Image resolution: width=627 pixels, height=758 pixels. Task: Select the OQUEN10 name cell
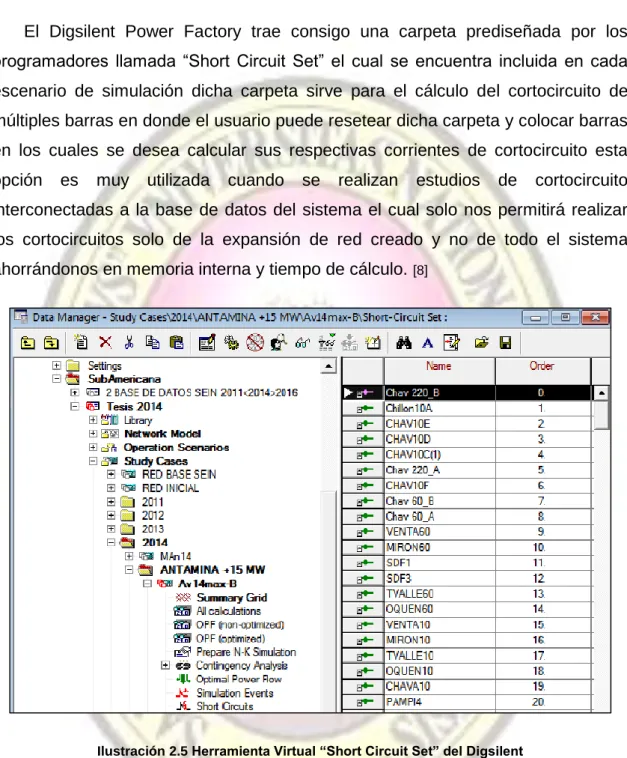pos(439,671)
